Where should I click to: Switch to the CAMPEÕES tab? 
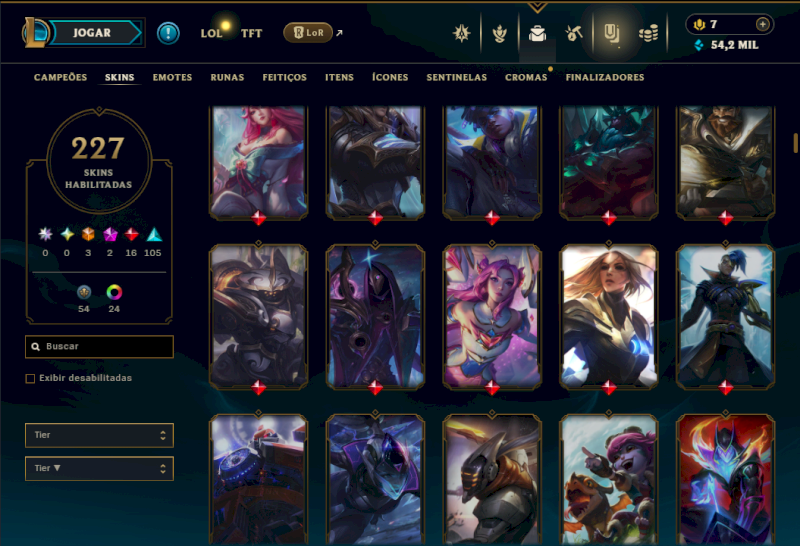click(x=60, y=77)
